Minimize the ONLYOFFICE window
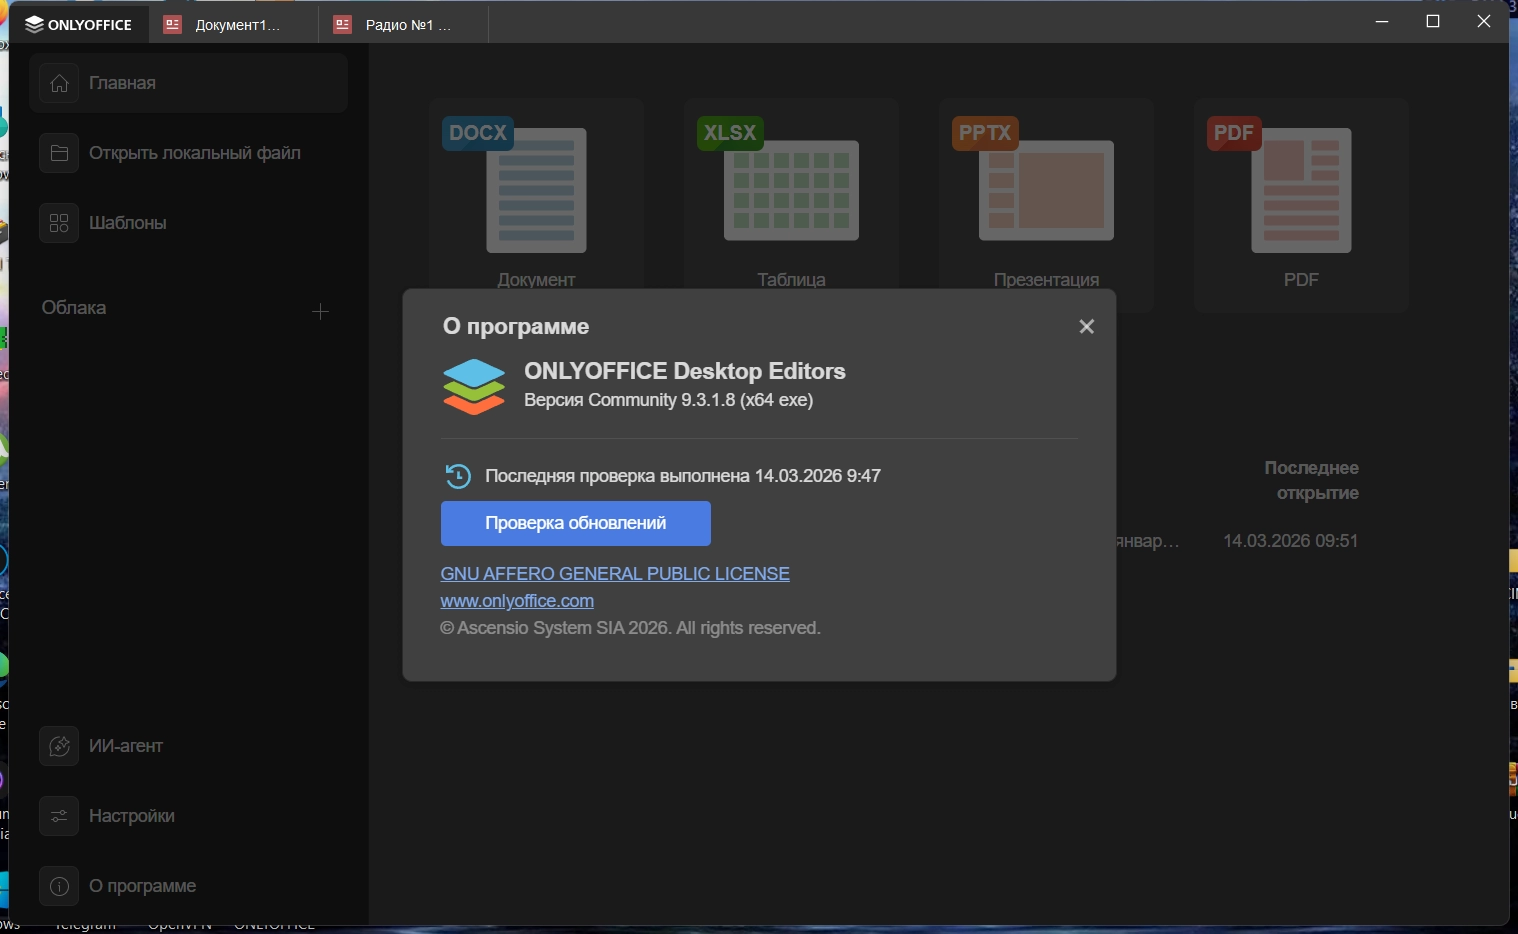The image size is (1518, 934). pyautogui.click(x=1382, y=21)
